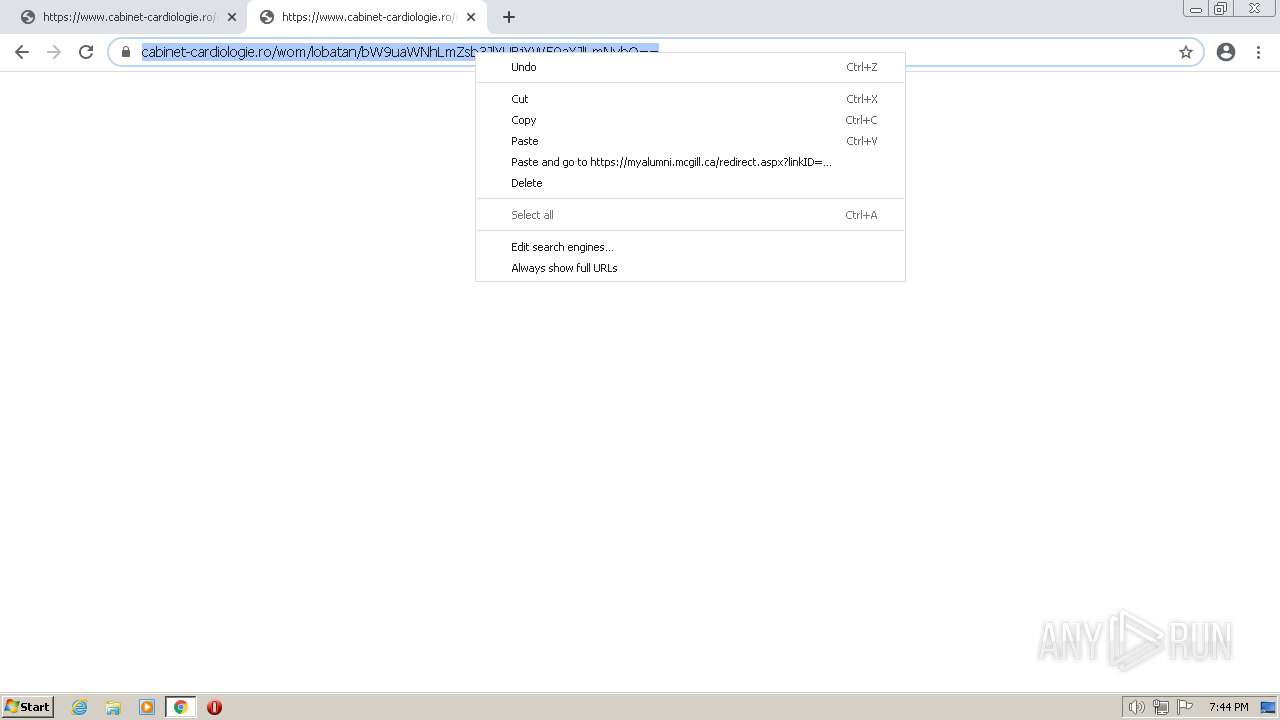1280x720 pixels.
Task: Choose Delete from the context menu
Action: click(x=690, y=183)
